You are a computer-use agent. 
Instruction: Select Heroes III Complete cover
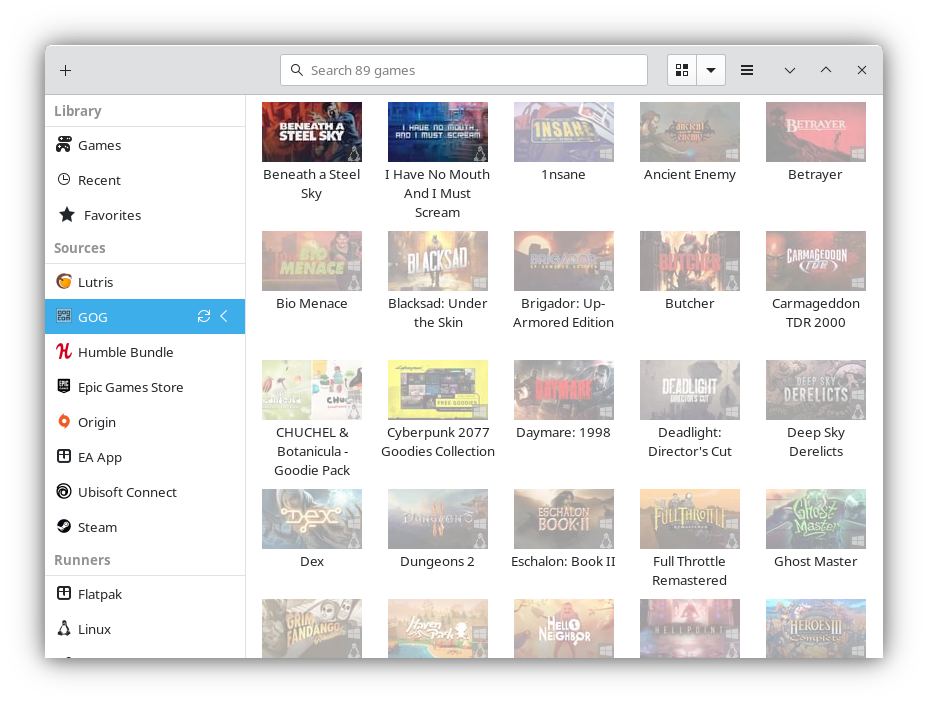point(816,628)
